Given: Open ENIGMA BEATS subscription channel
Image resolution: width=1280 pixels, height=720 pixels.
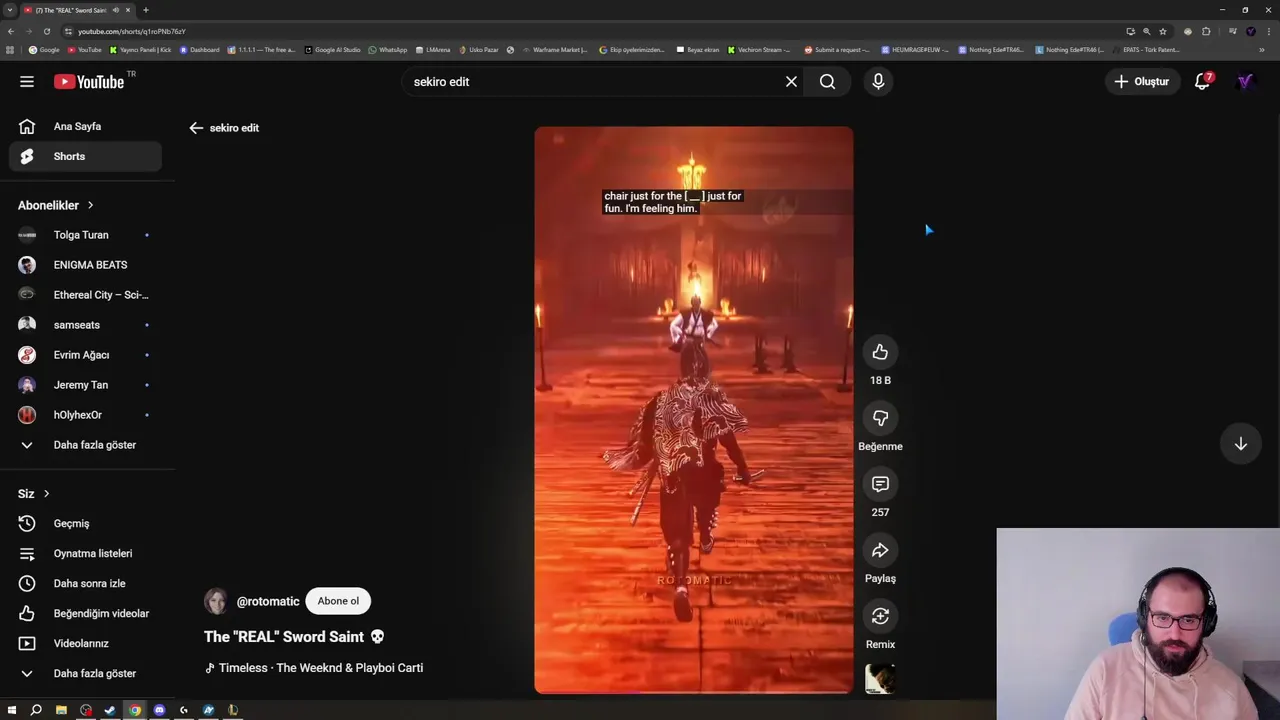Looking at the screenshot, I should point(86,265).
